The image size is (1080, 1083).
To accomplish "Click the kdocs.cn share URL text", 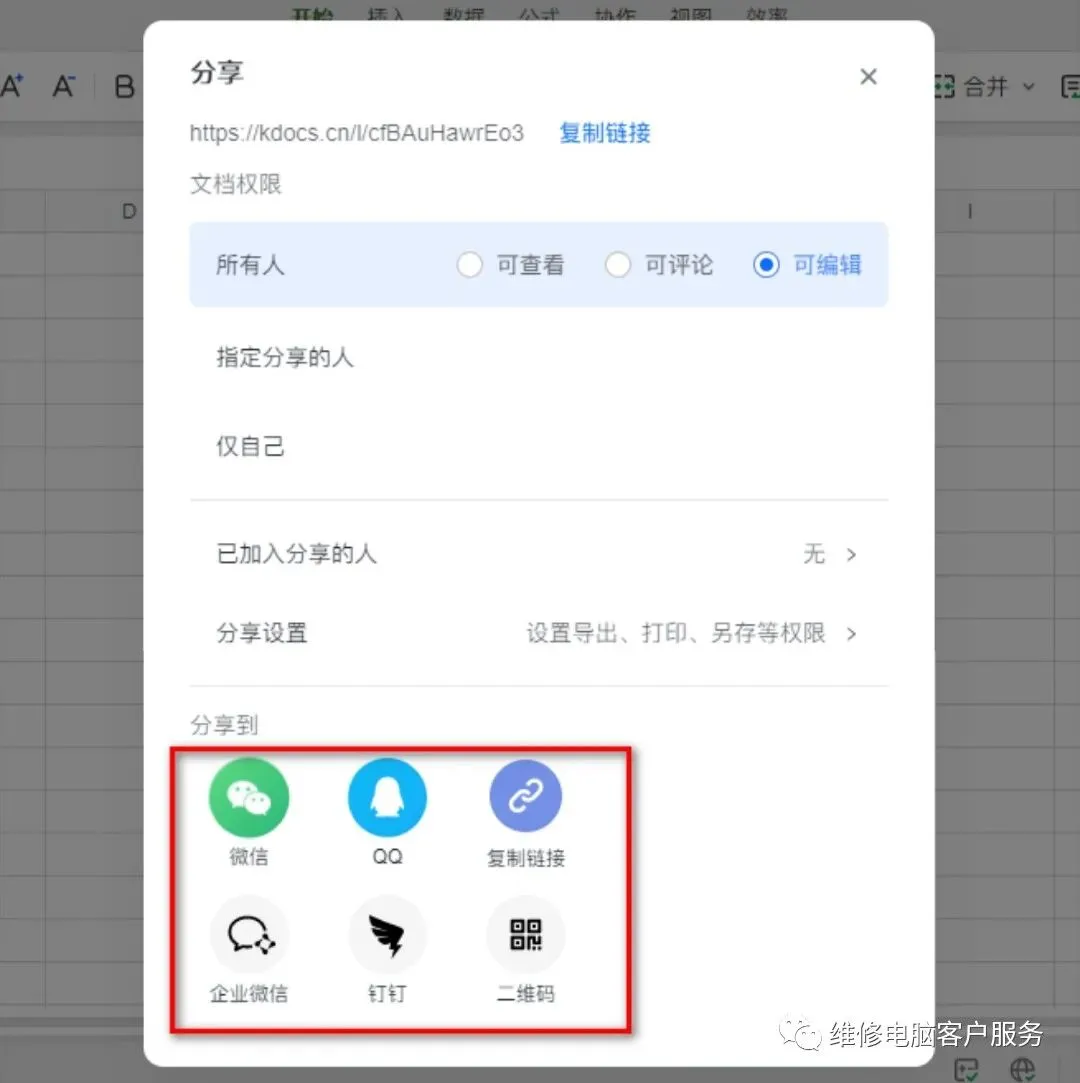I will pyautogui.click(x=356, y=133).
